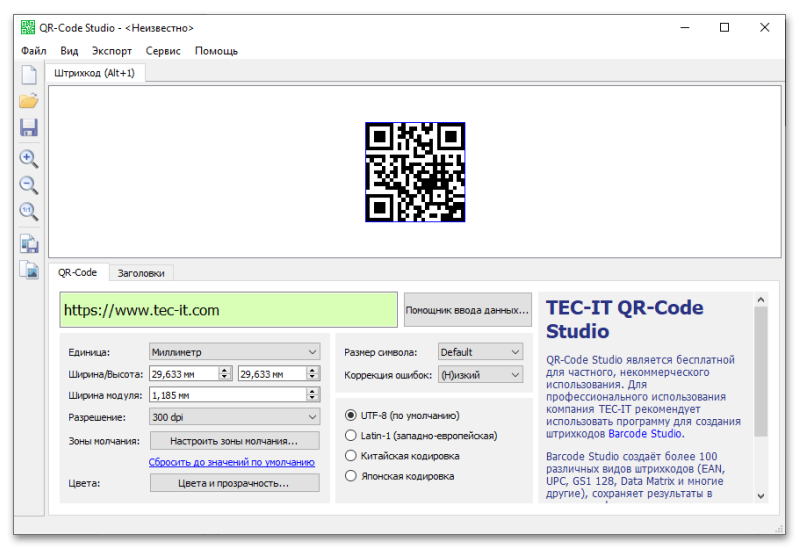The image size is (800, 549).
Task: Open the Экспорт menu
Action: click(x=112, y=51)
